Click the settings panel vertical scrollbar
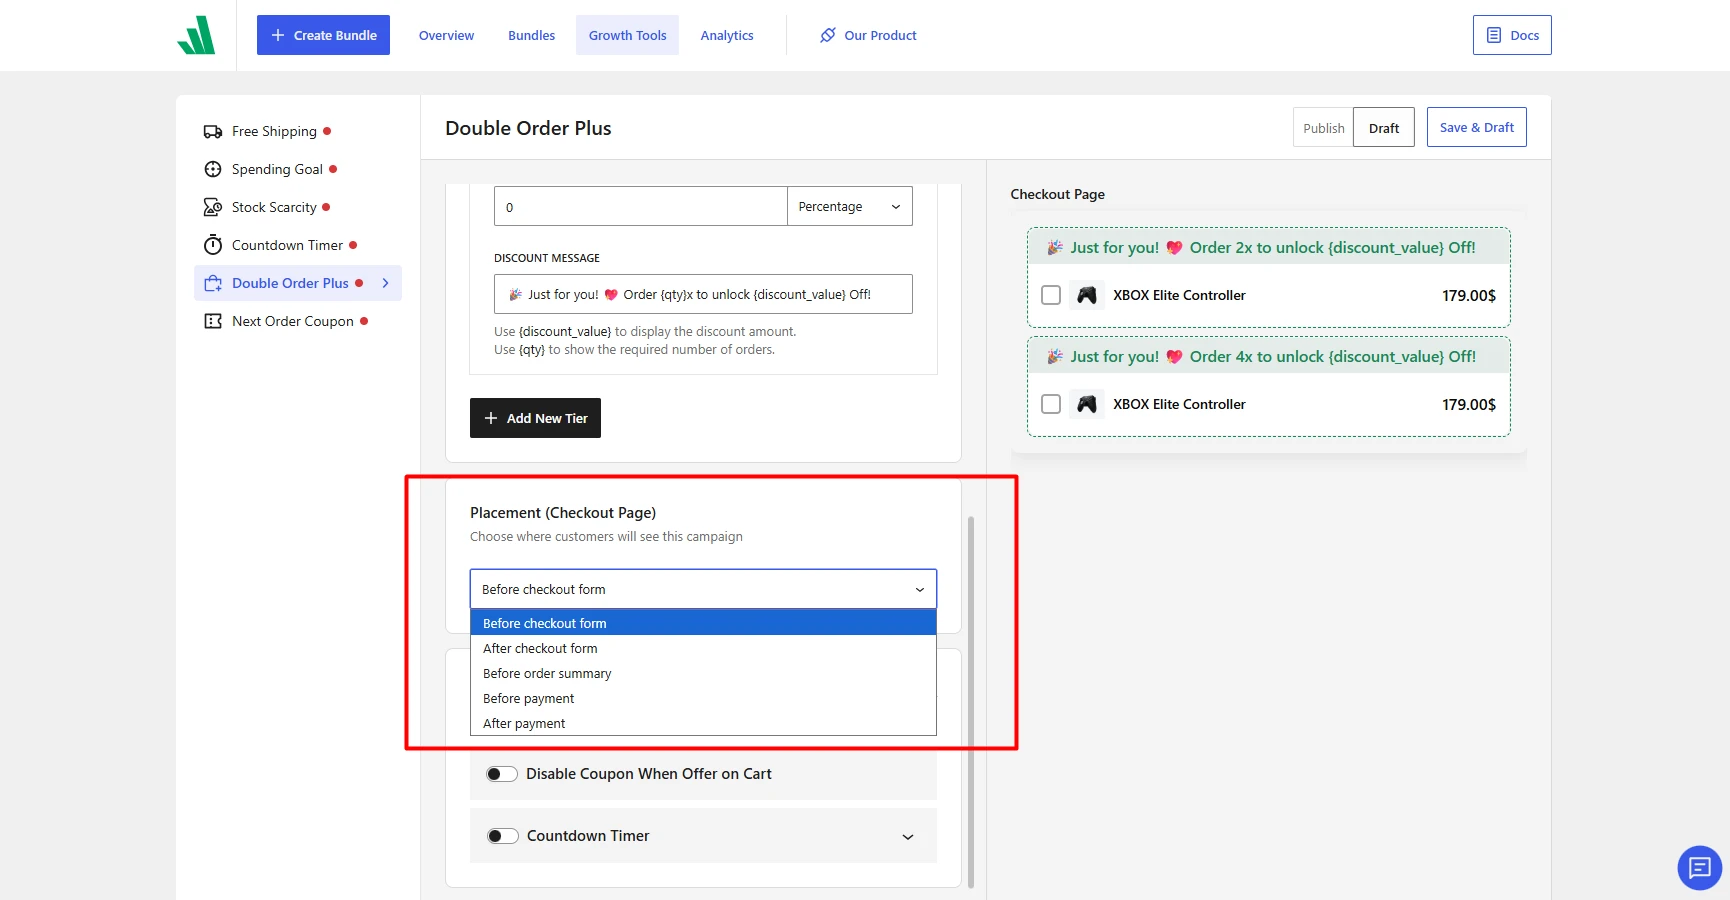 [971, 702]
